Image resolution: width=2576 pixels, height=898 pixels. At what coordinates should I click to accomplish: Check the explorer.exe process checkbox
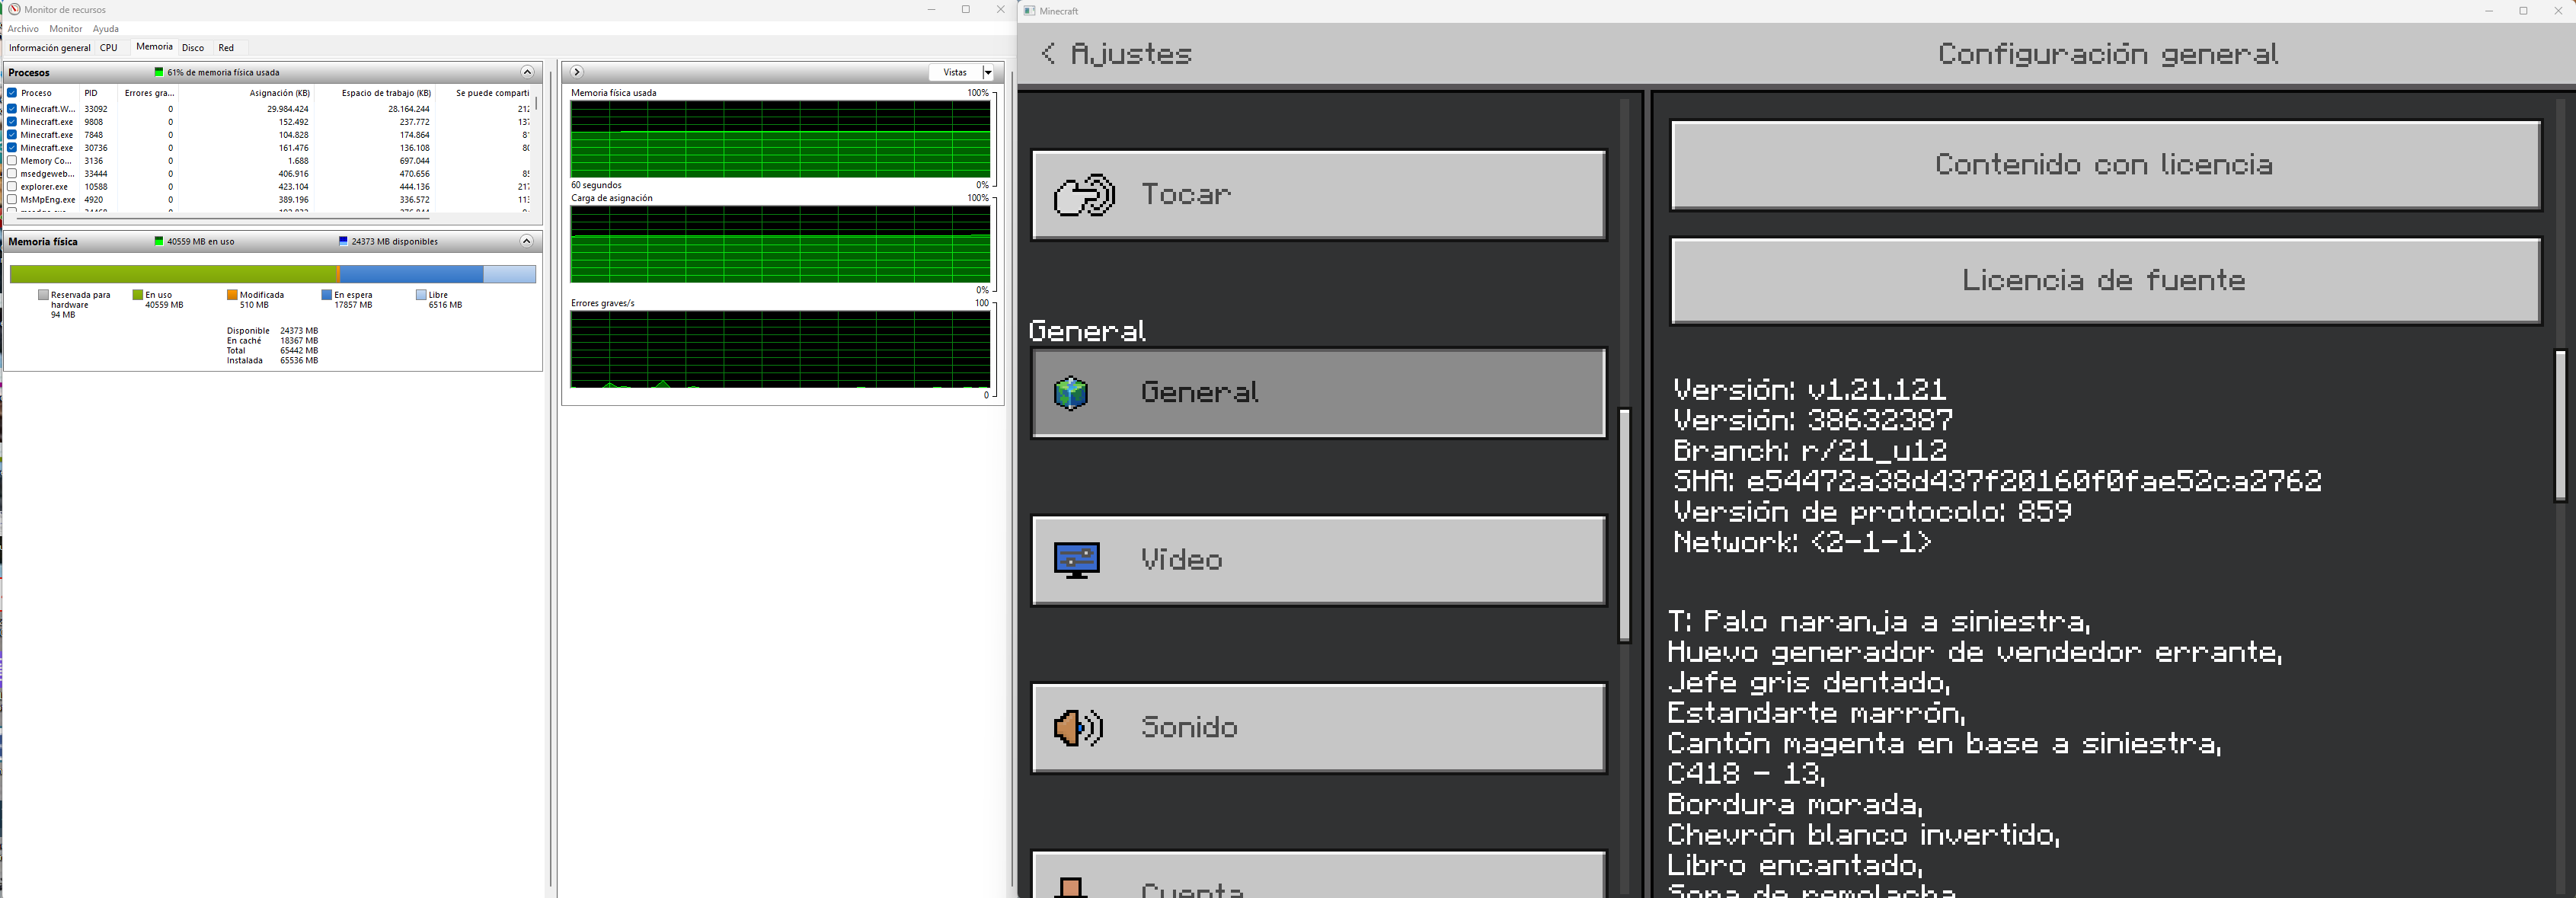coord(12,187)
